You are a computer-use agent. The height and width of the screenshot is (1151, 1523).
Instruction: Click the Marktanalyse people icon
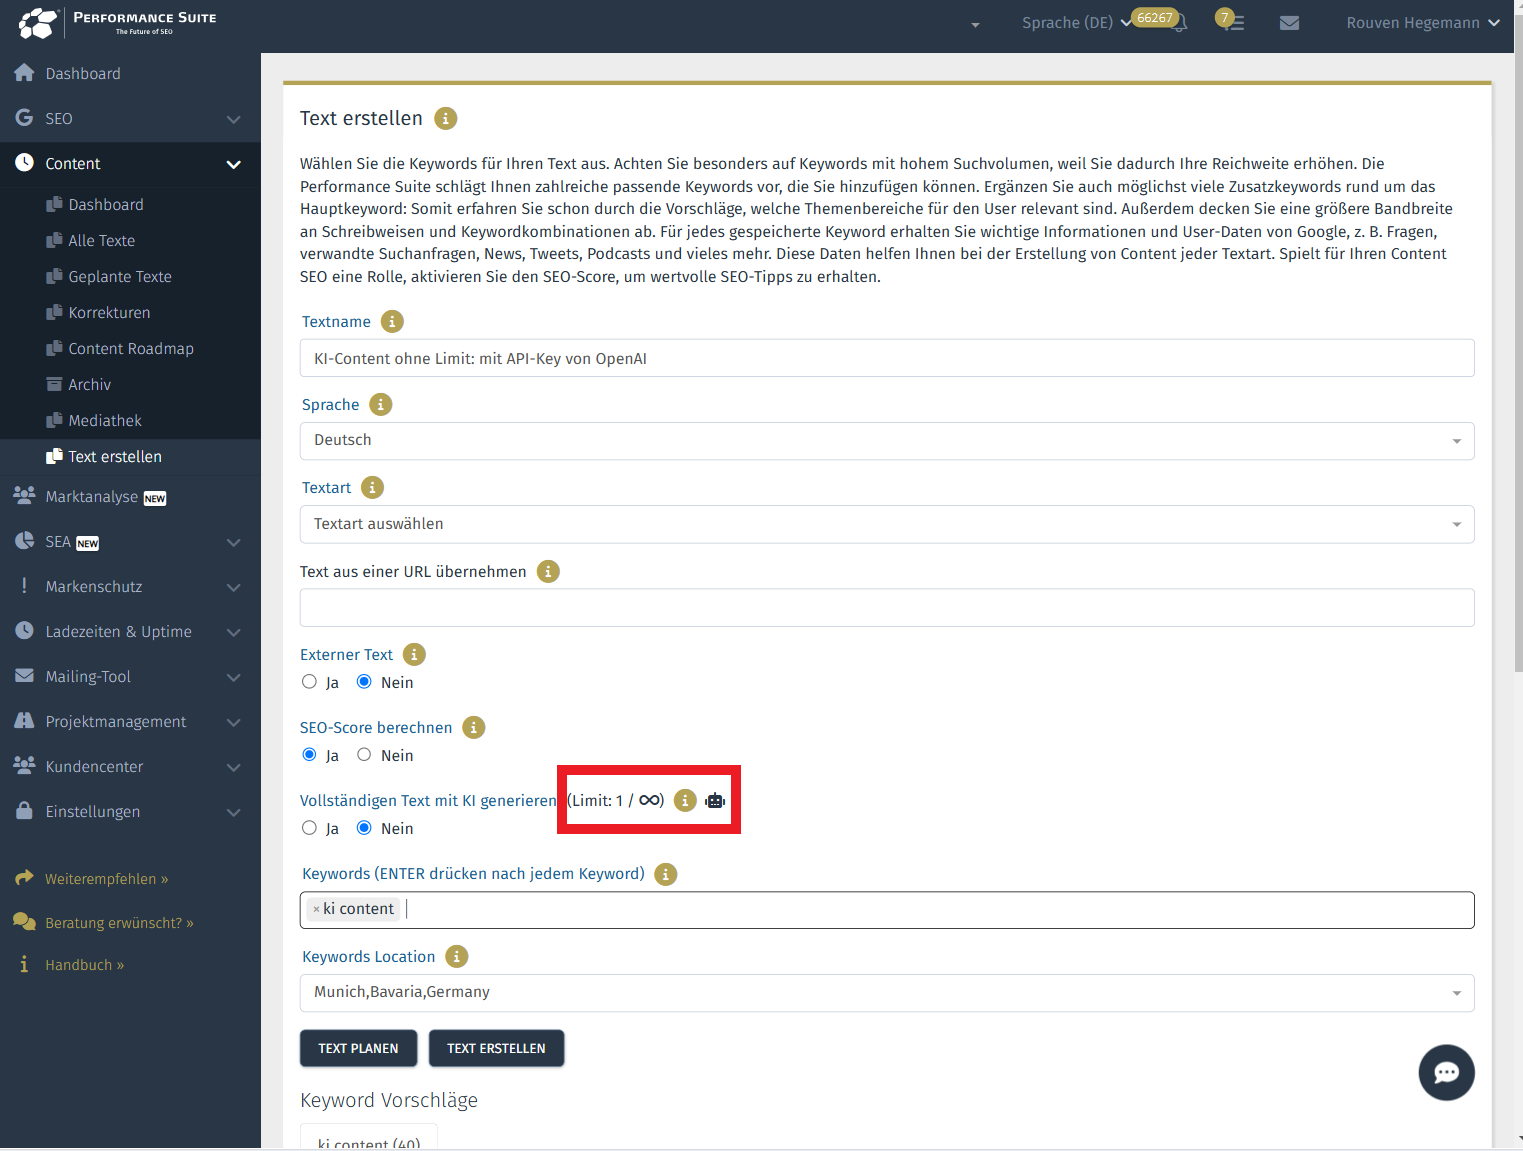[24, 495]
